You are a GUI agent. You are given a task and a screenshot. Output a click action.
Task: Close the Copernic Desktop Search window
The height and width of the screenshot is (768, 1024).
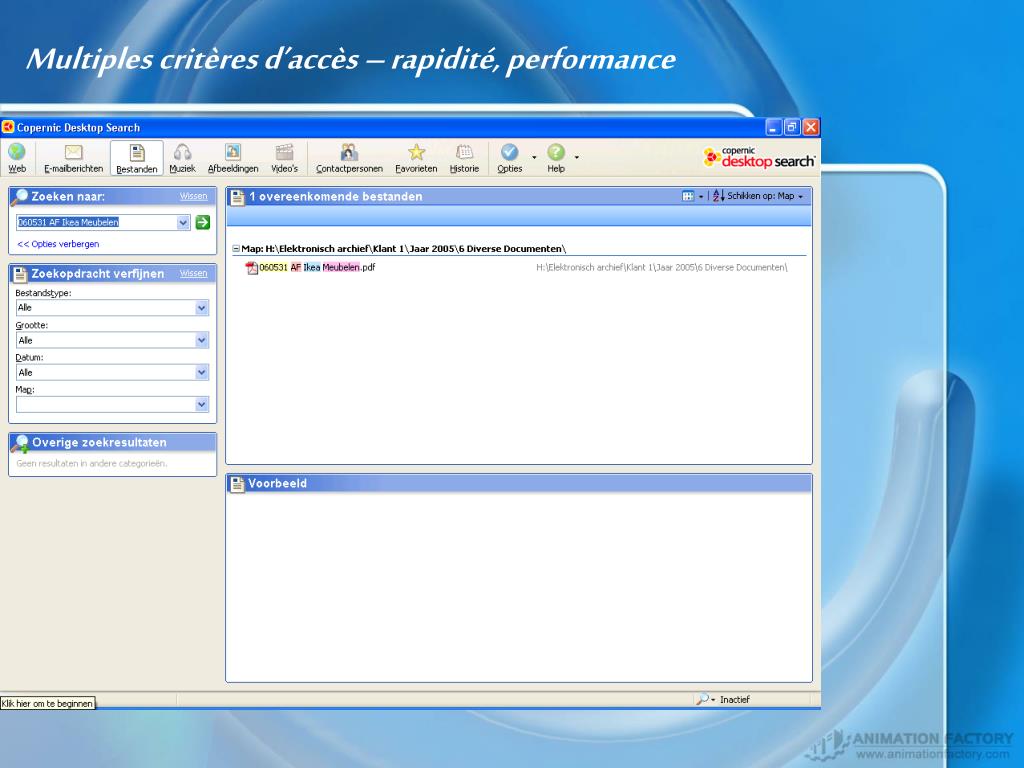coord(810,127)
